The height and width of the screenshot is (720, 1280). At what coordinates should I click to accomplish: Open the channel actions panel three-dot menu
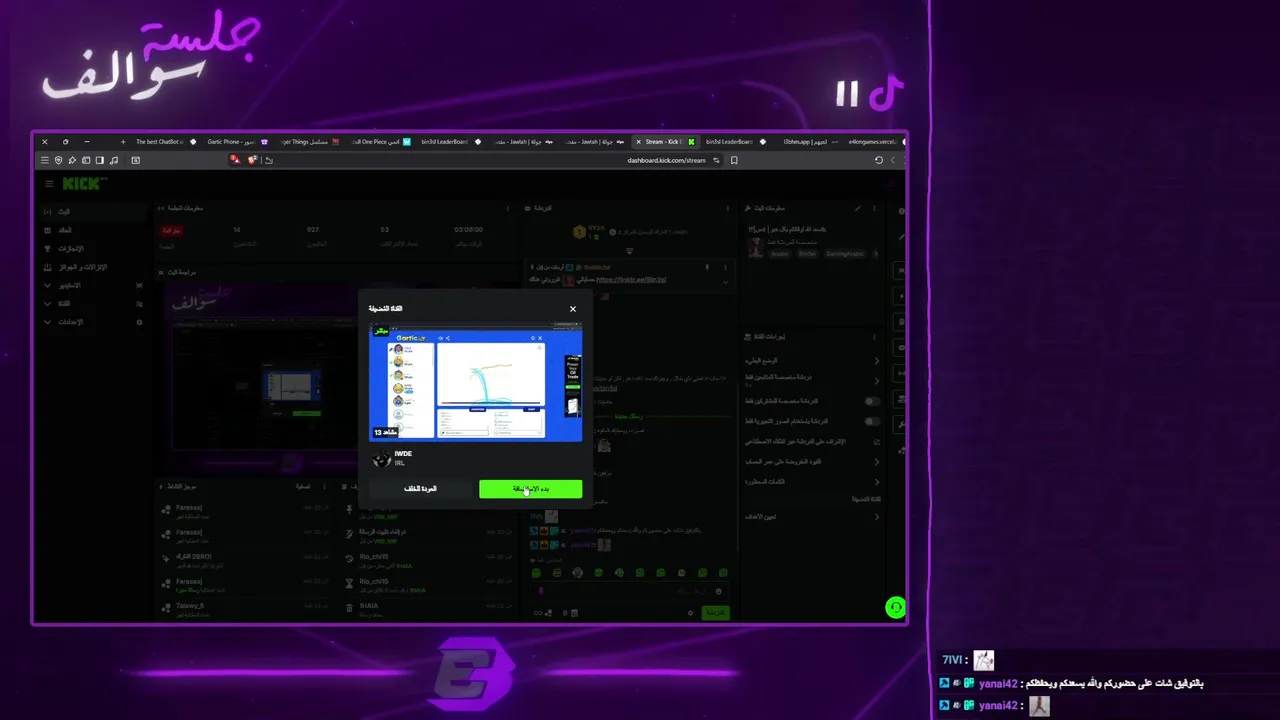(x=874, y=337)
